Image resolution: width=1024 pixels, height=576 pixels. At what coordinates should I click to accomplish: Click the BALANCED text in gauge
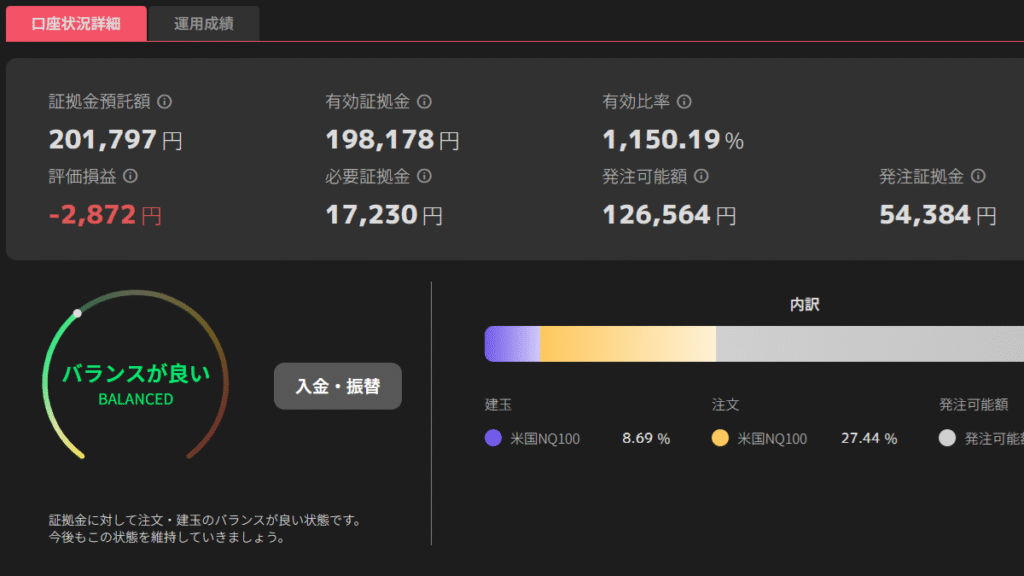click(136, 399)
